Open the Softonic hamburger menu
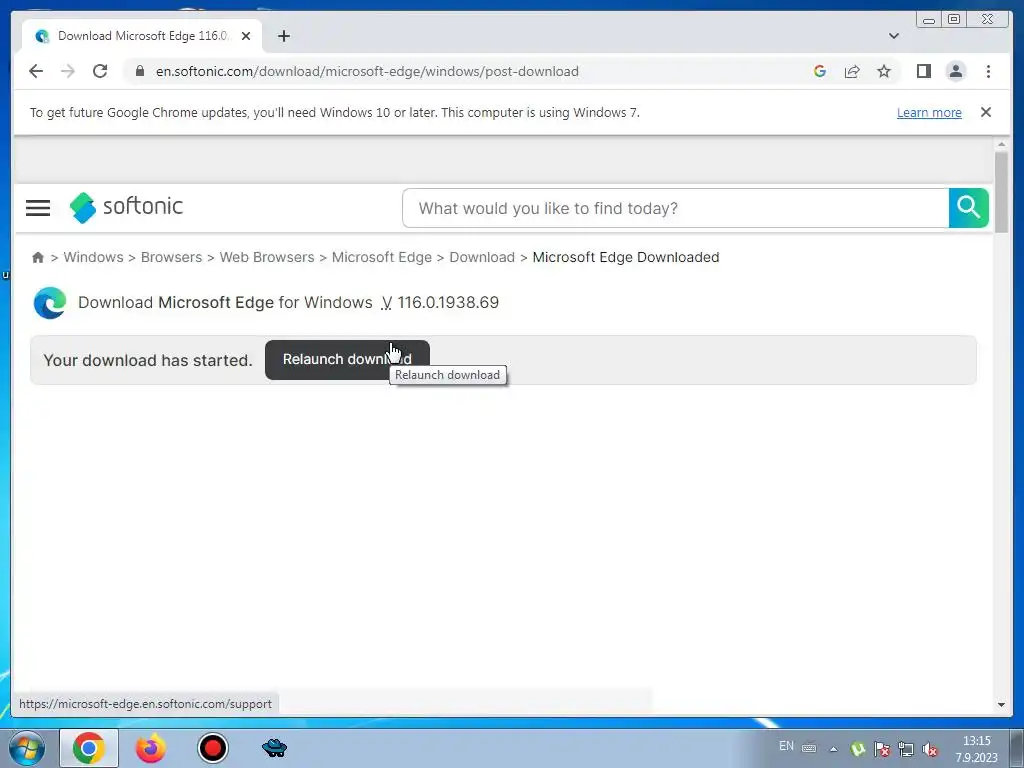The width and height of the screenshot is (1024, 768). (x=38, y=208)
